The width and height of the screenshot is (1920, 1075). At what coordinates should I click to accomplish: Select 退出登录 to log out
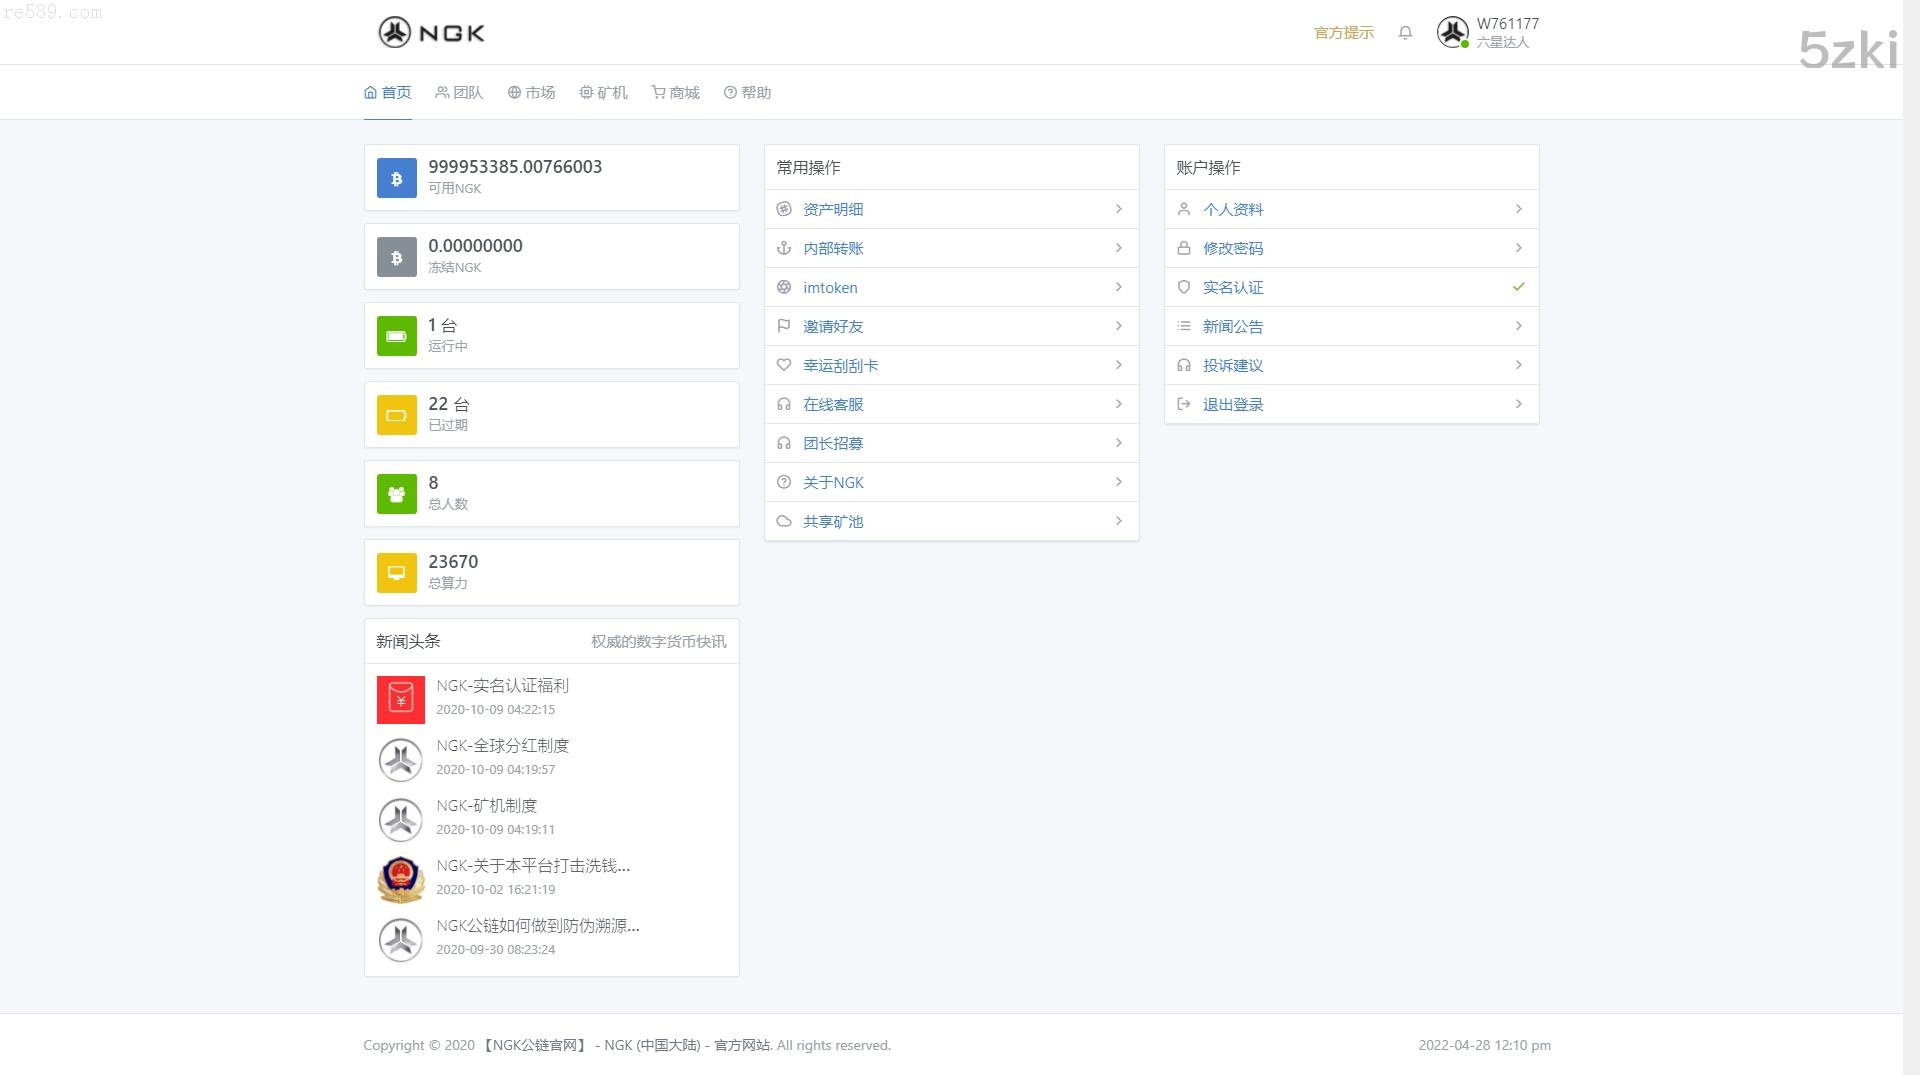(1232, 405)
